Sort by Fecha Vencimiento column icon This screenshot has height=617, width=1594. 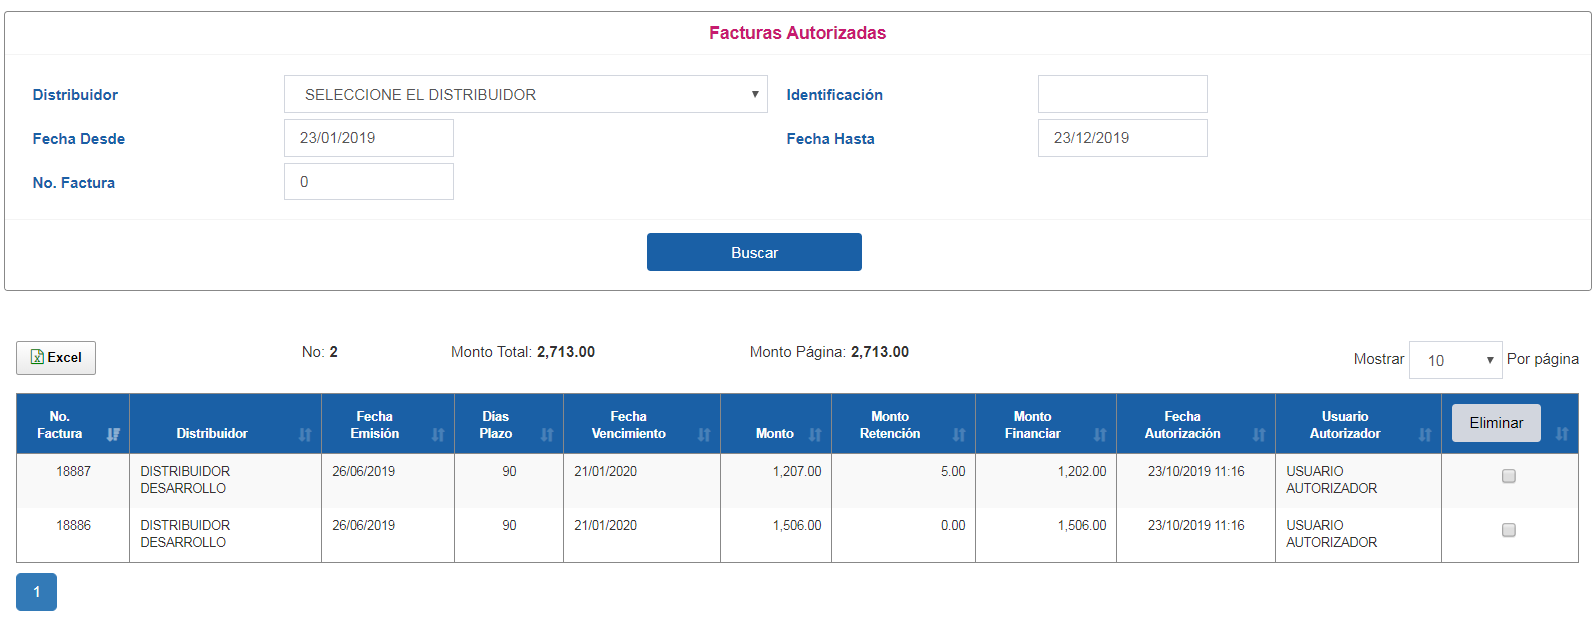pos(704,434)
